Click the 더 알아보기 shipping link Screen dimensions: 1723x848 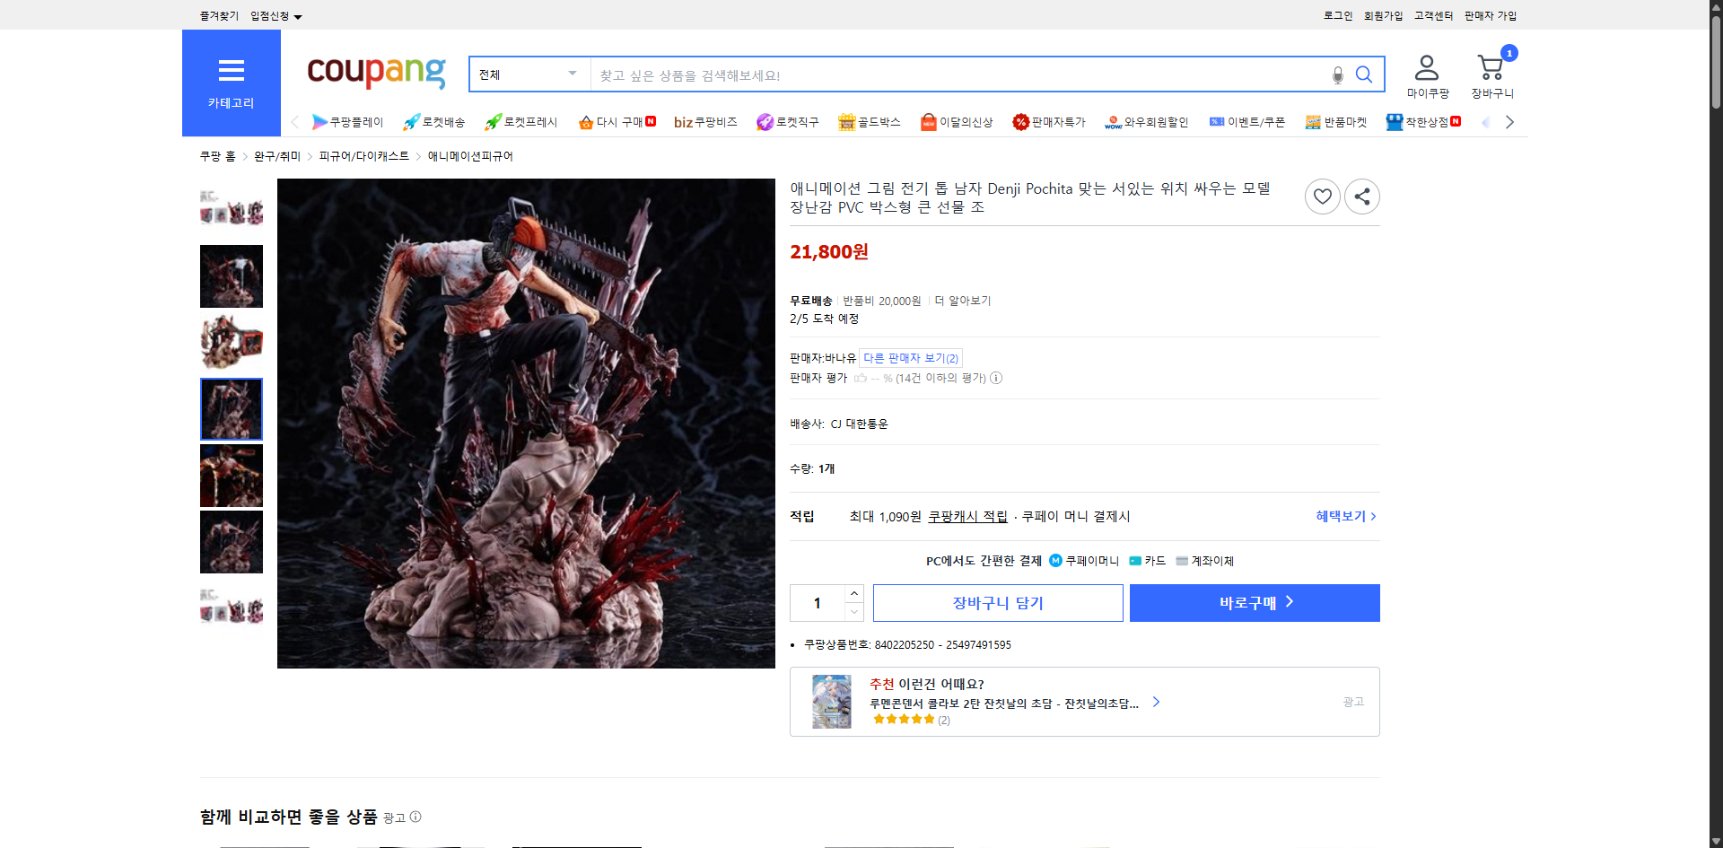(963, 300)
